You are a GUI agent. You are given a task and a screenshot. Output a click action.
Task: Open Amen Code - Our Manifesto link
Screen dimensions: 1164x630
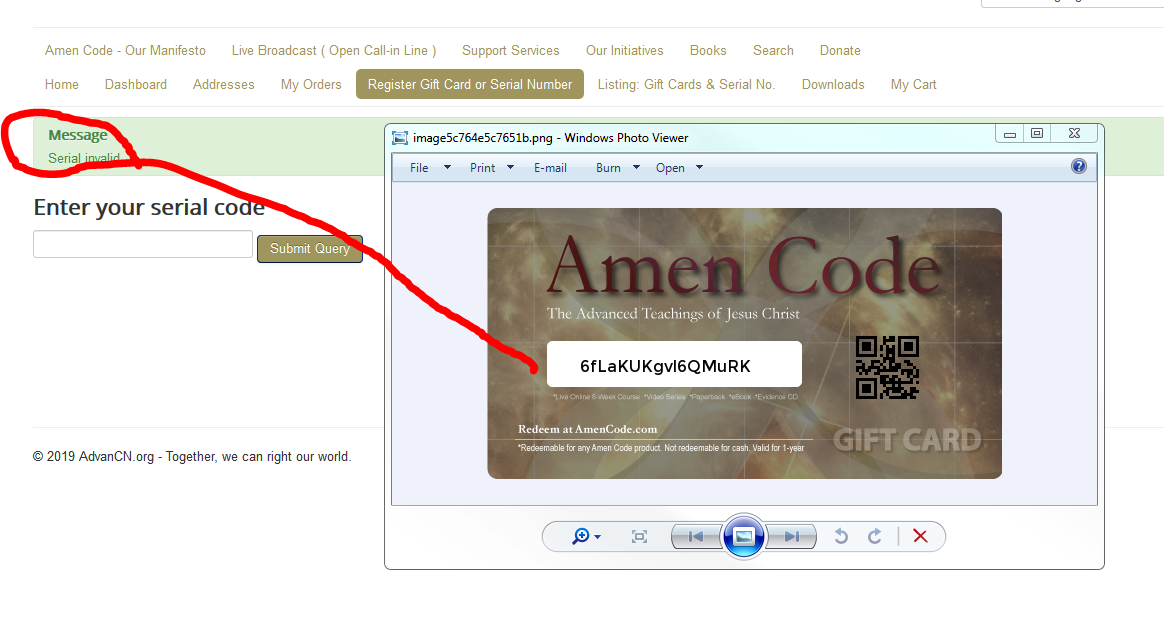pyautogui.click(x=125, y=50)
